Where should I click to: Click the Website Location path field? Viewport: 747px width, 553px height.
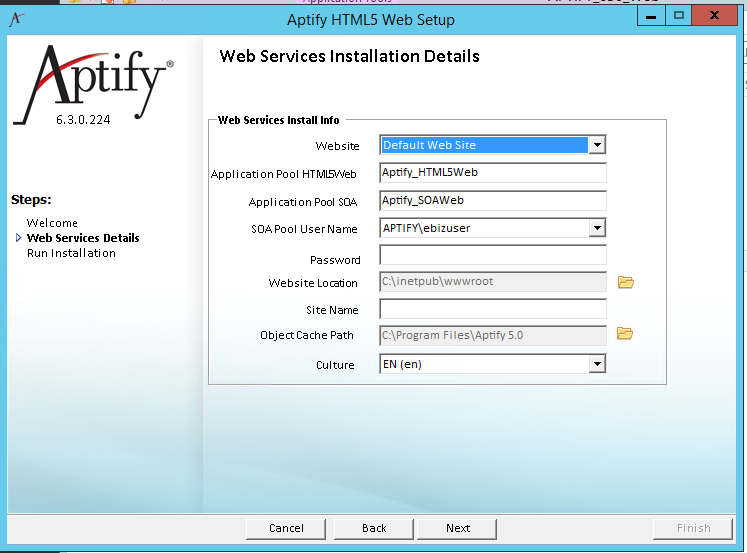pyautogui.click(x=493, y=282)
